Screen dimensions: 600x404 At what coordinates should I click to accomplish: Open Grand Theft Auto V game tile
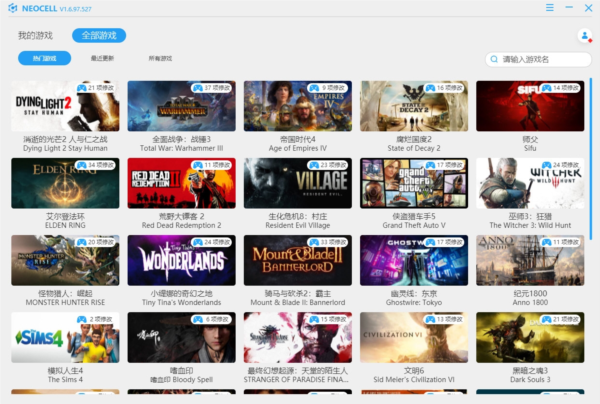coord(414,183)
